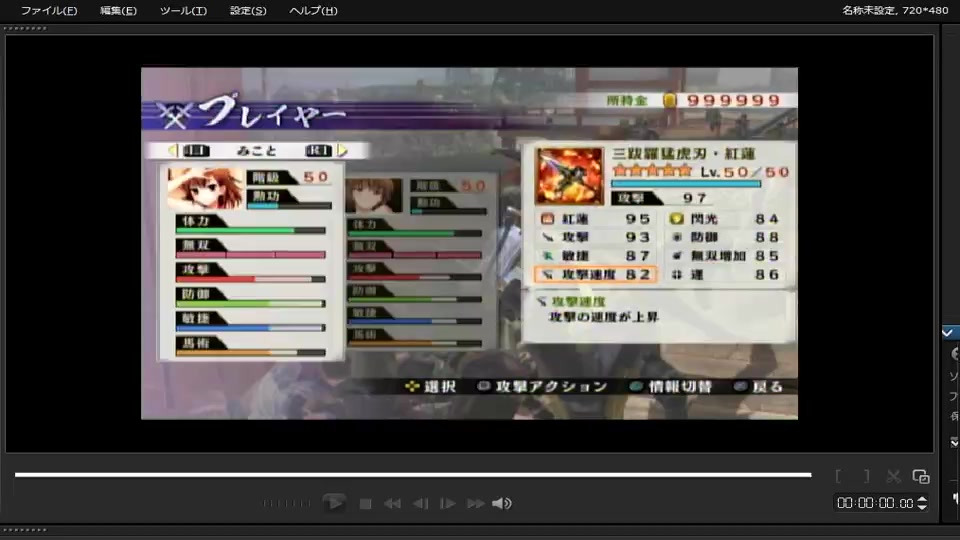
Task: Click the drag handle above the preview
Action: coord(25,28)
